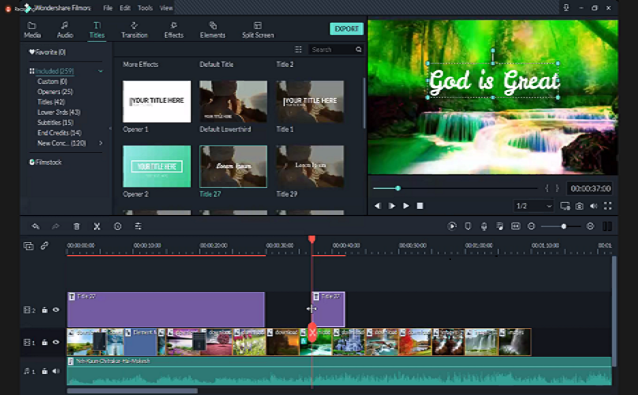
Task: Switch to the Audio tab
Action: (65, 30)
